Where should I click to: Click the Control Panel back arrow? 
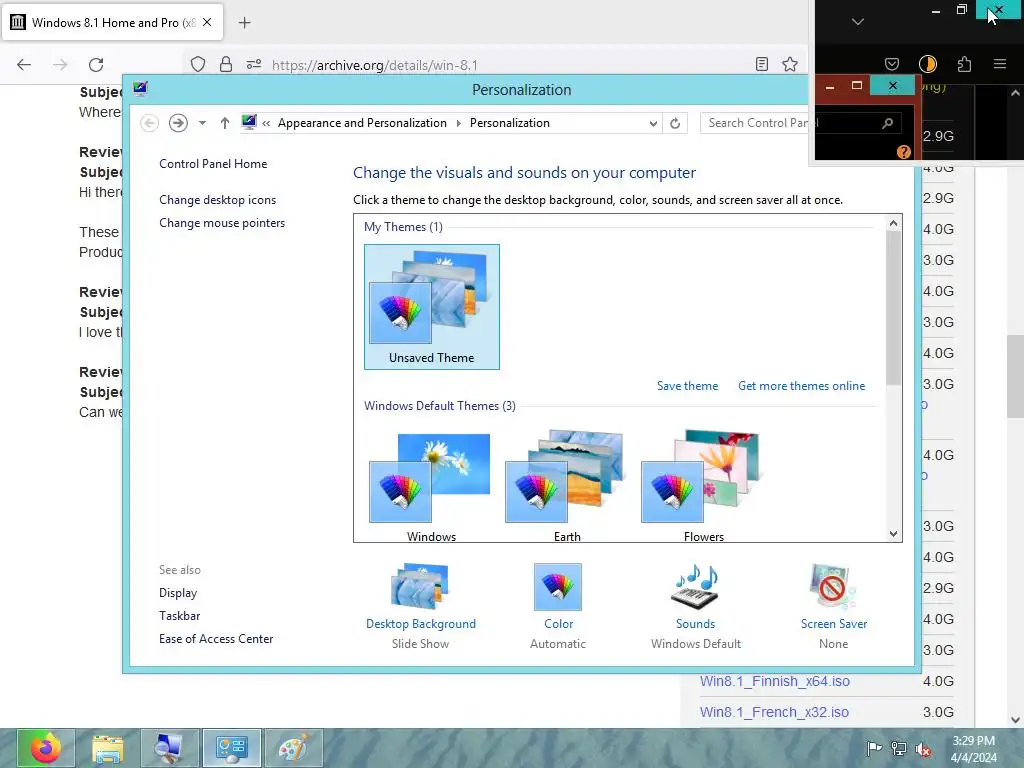tap(150, 123)
